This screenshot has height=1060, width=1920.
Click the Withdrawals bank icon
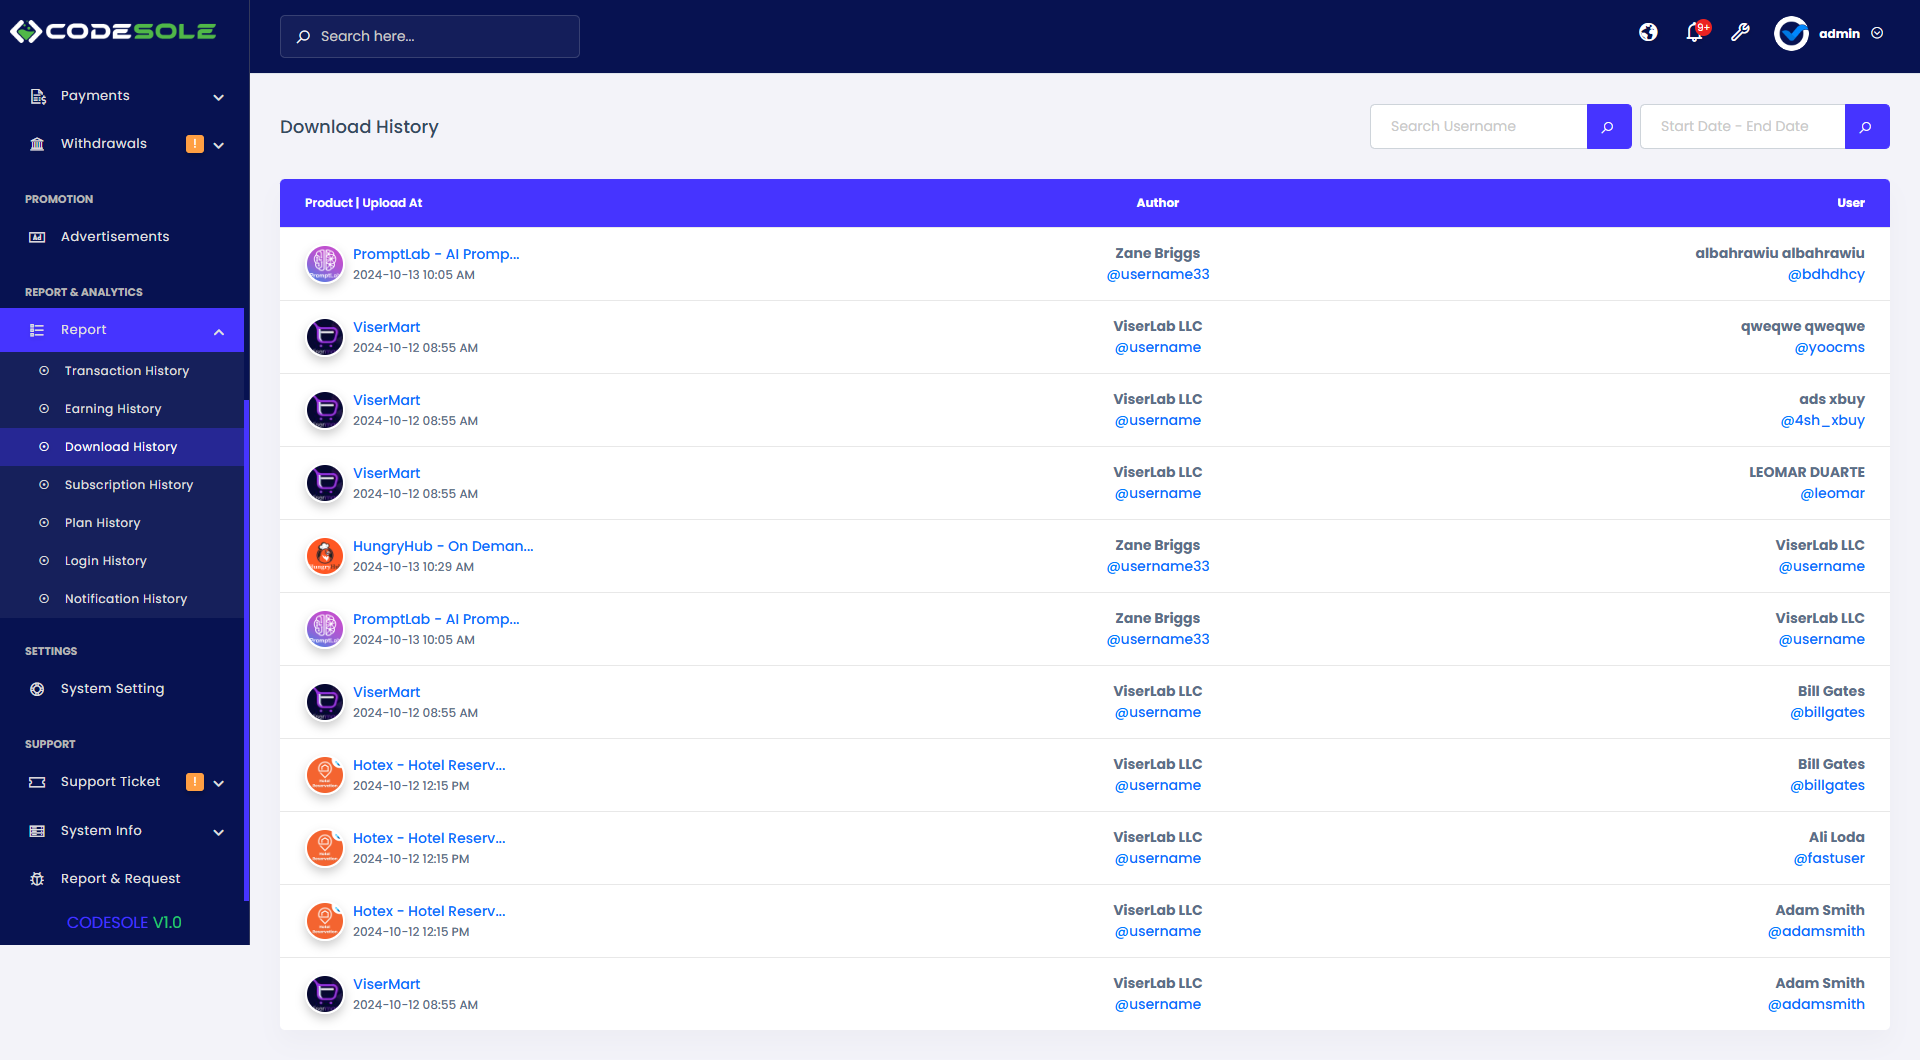click(37, 144)
